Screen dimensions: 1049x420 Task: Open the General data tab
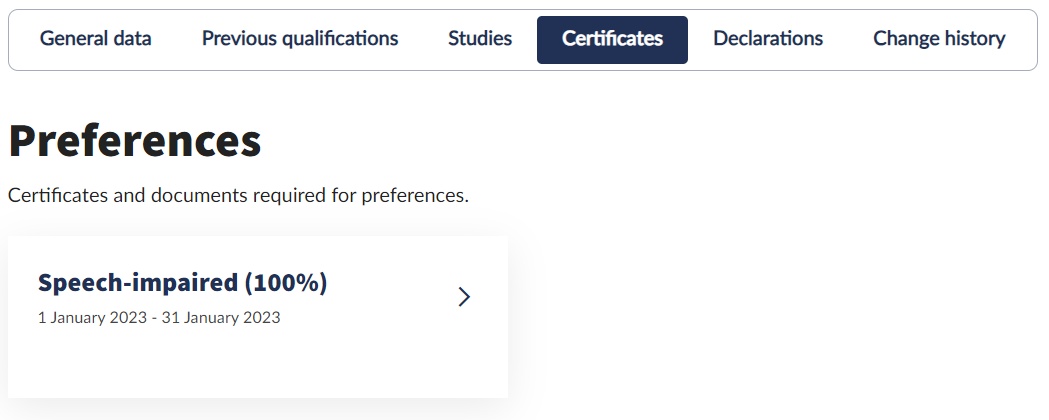pyautogui.click(x=96, y=39)
